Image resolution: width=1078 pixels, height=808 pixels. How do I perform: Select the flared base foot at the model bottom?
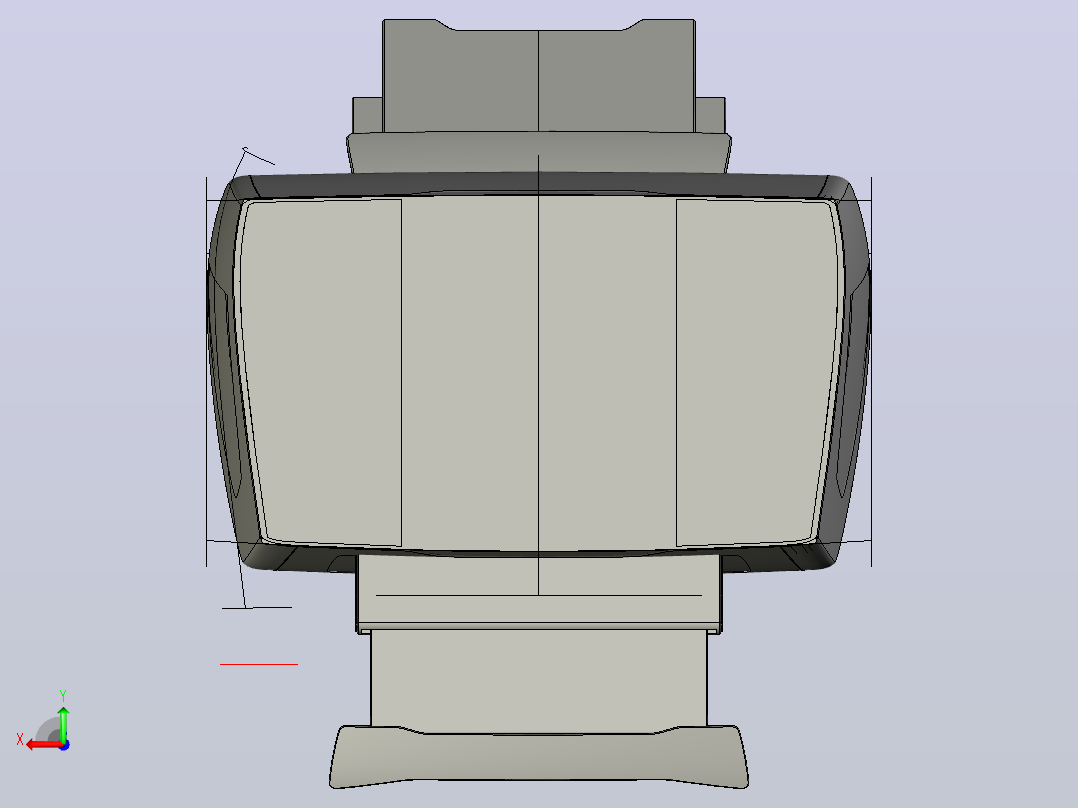coord(538,756)
